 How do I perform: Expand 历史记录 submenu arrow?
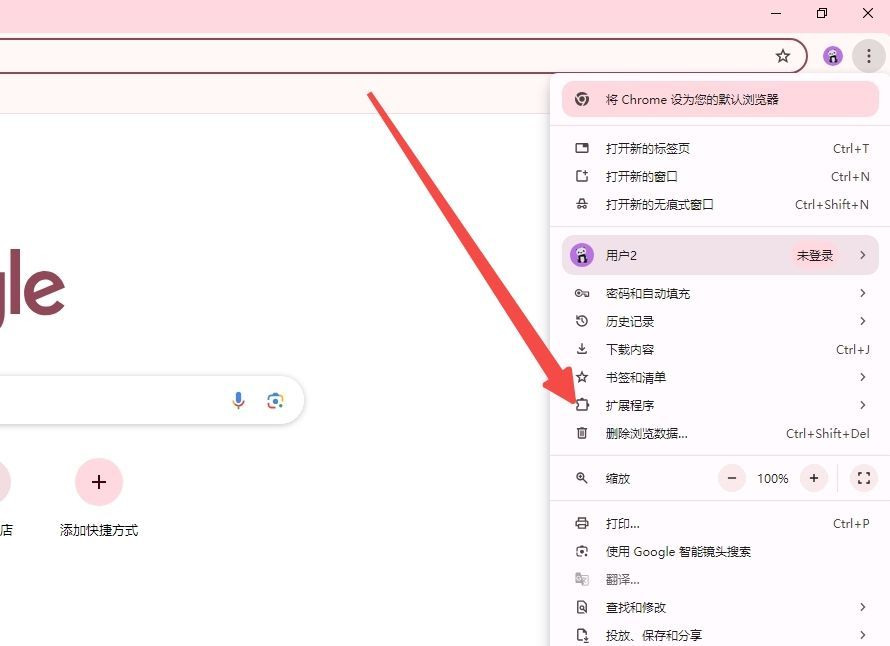pos(863,321)
